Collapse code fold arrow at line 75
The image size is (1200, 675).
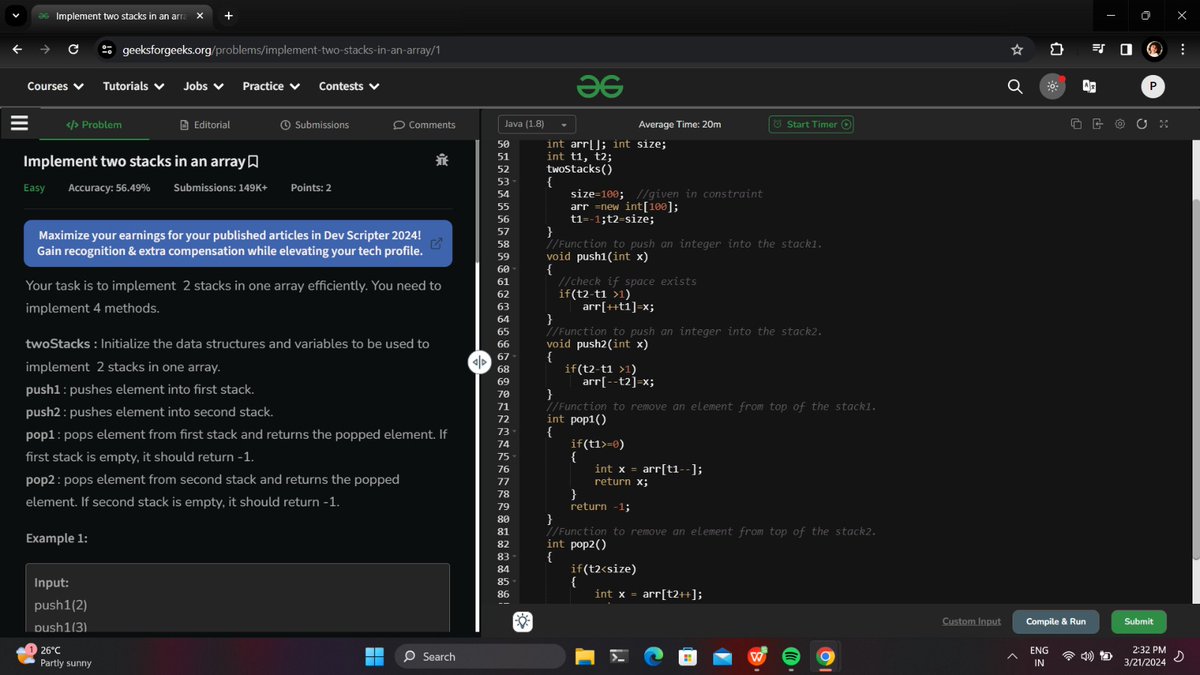pyautogui.click(x=514, y=457)
